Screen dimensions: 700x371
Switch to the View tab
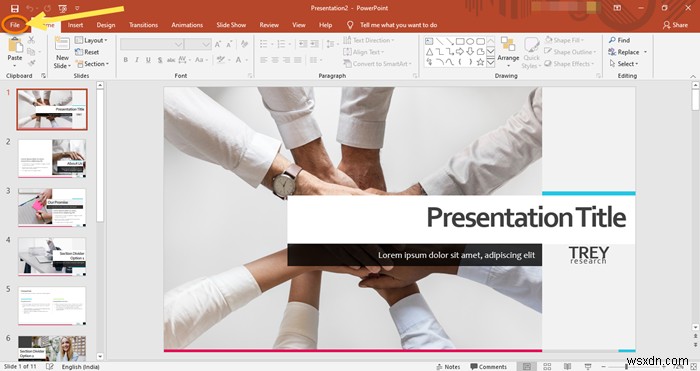(x=299, y=25)
